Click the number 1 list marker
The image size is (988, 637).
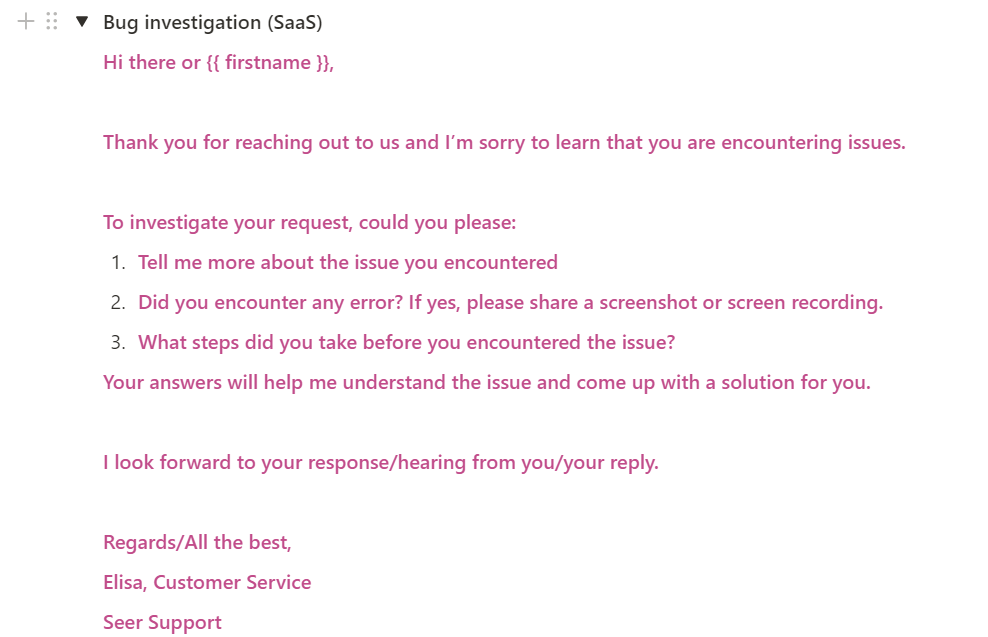118,262
